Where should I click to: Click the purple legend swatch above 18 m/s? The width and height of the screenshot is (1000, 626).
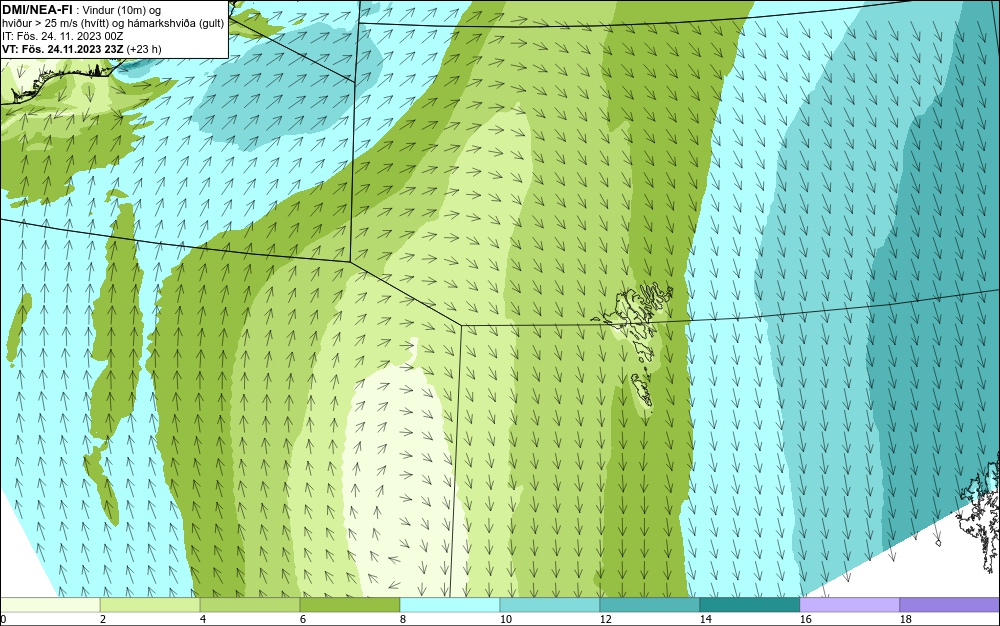point(949,605)
